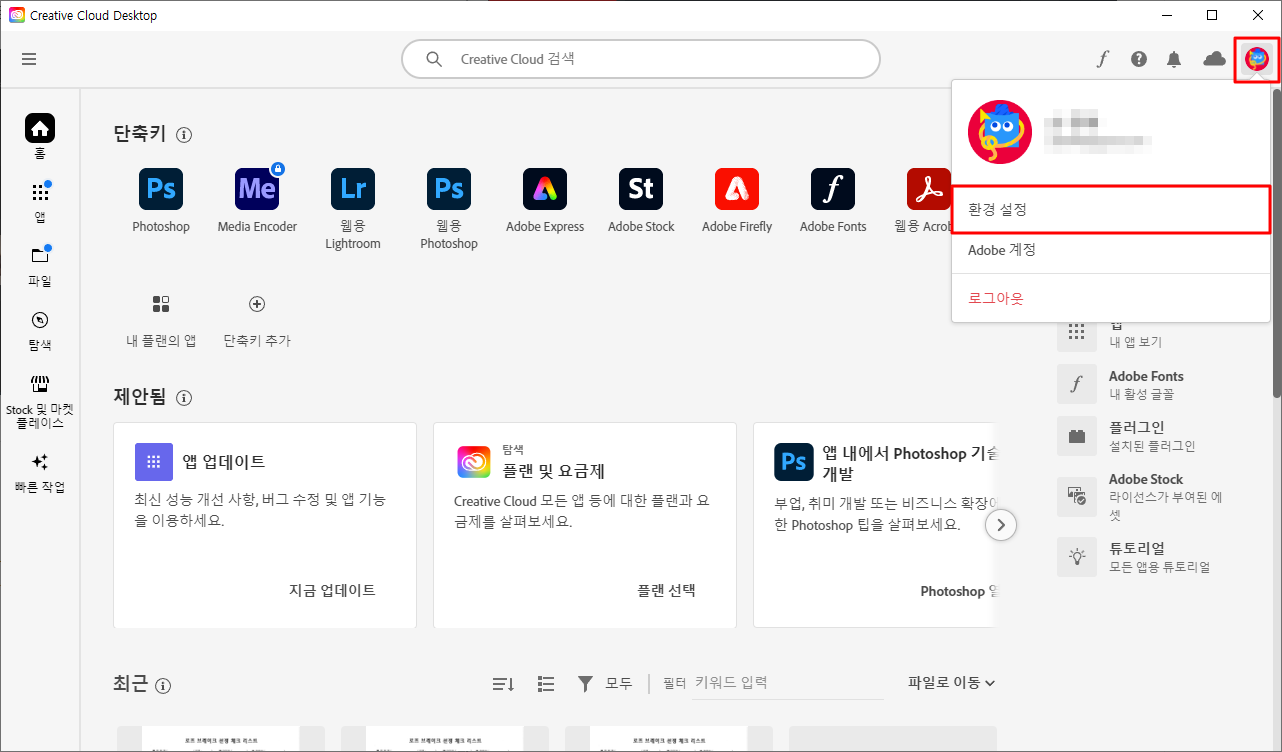Add a new shortcut (단축키 추가)
The image size is (1282, 752).
point(257,320)
